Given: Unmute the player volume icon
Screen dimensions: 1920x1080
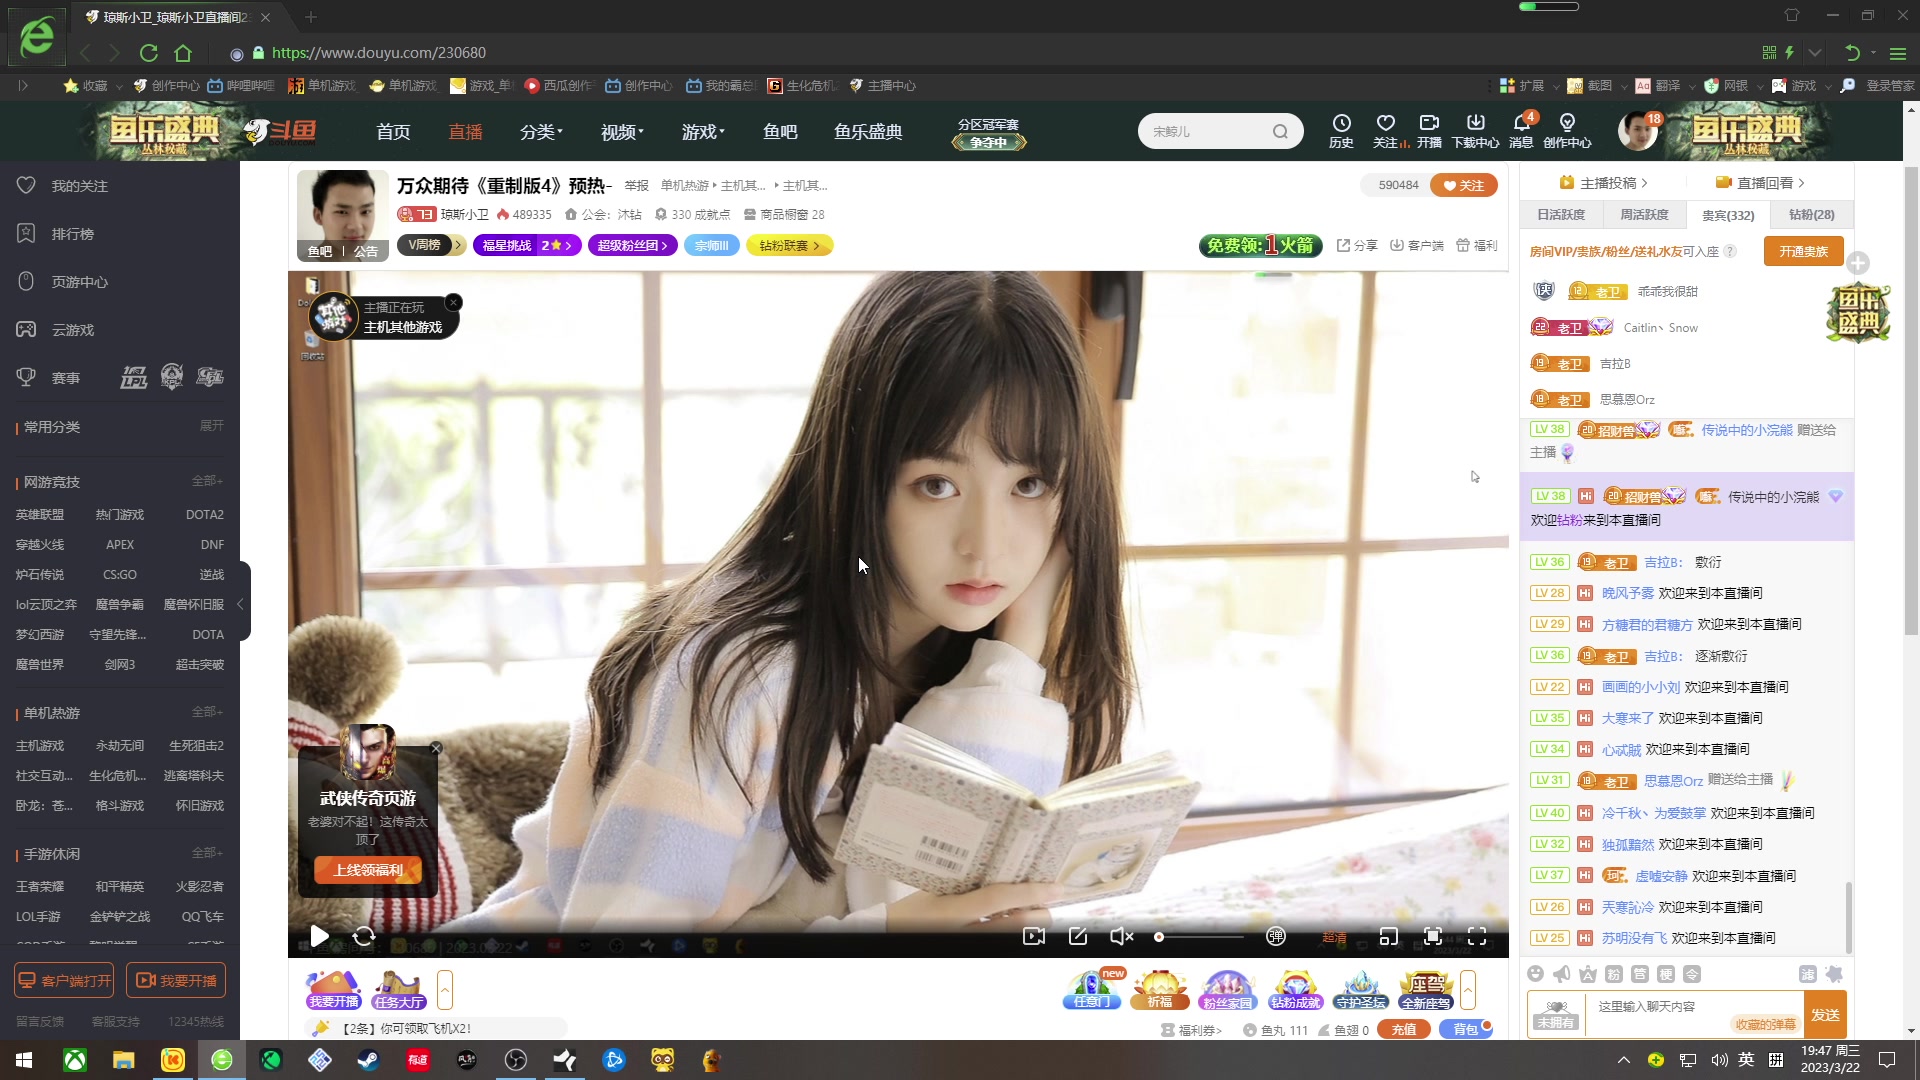Looking at the screenshot, I should [1121, 936].
